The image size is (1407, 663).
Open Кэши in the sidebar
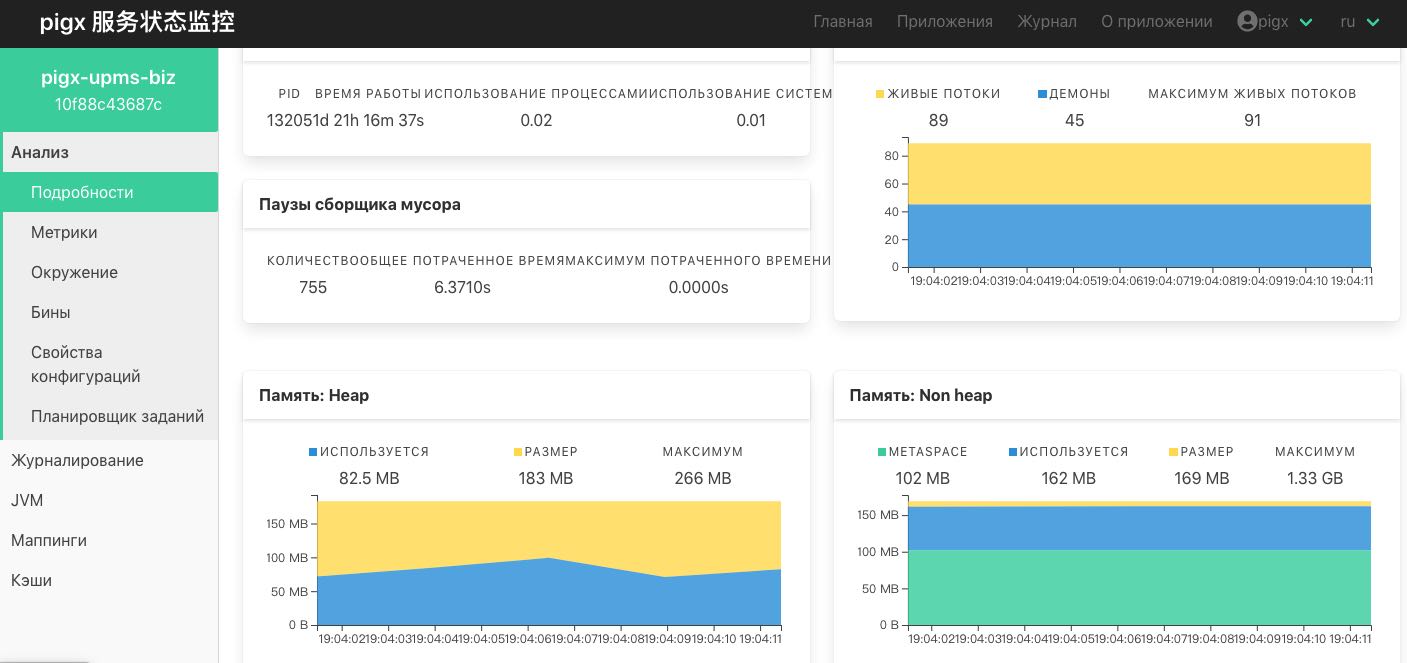click(109, 580)
